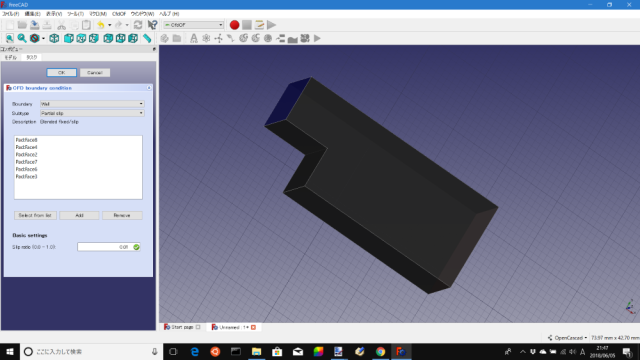Set front view with cube icon
The height and width of the screenshot is (360, 640).
[x=69, y=38]
